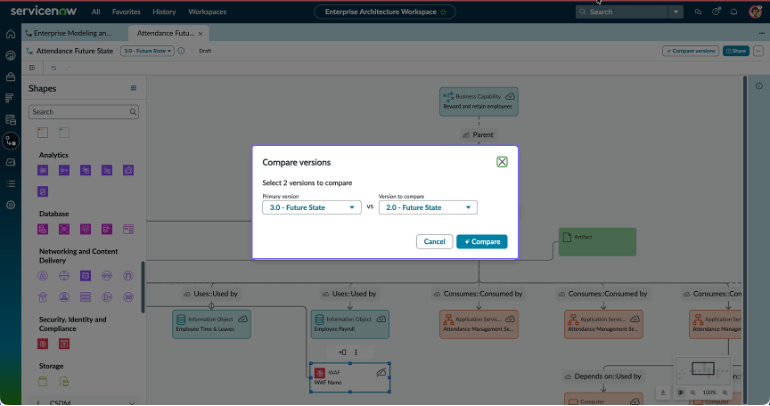Click the zoom in magnifier
The image size is (770, 406).
(x=725, y=392)
